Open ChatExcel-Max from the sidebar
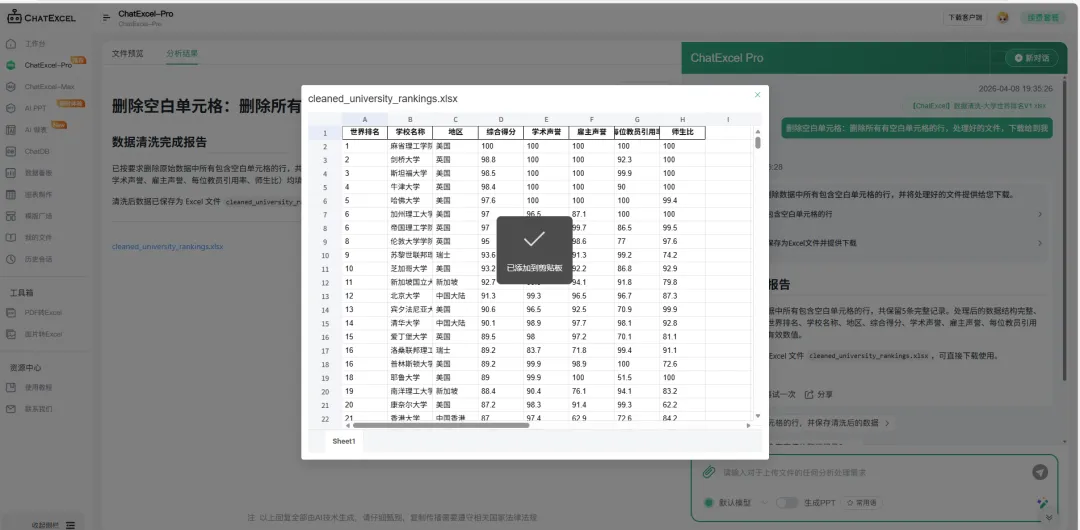Image resolution: width=1080 pixels, height=530 pixels. (x=49, y=87)
